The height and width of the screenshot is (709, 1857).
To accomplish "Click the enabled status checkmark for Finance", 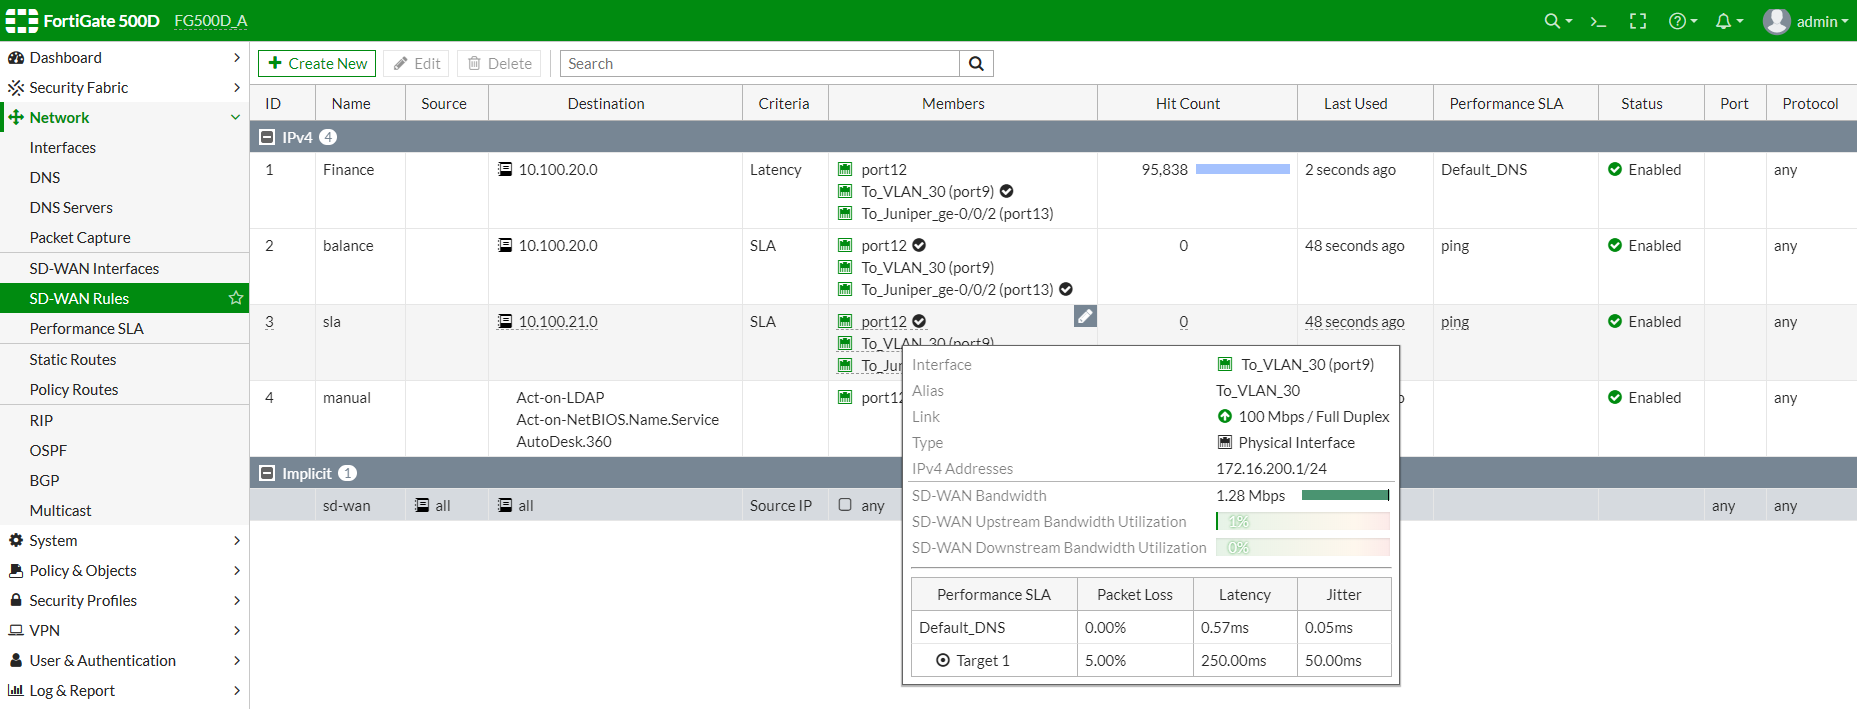I will (x=1615, y=169).
